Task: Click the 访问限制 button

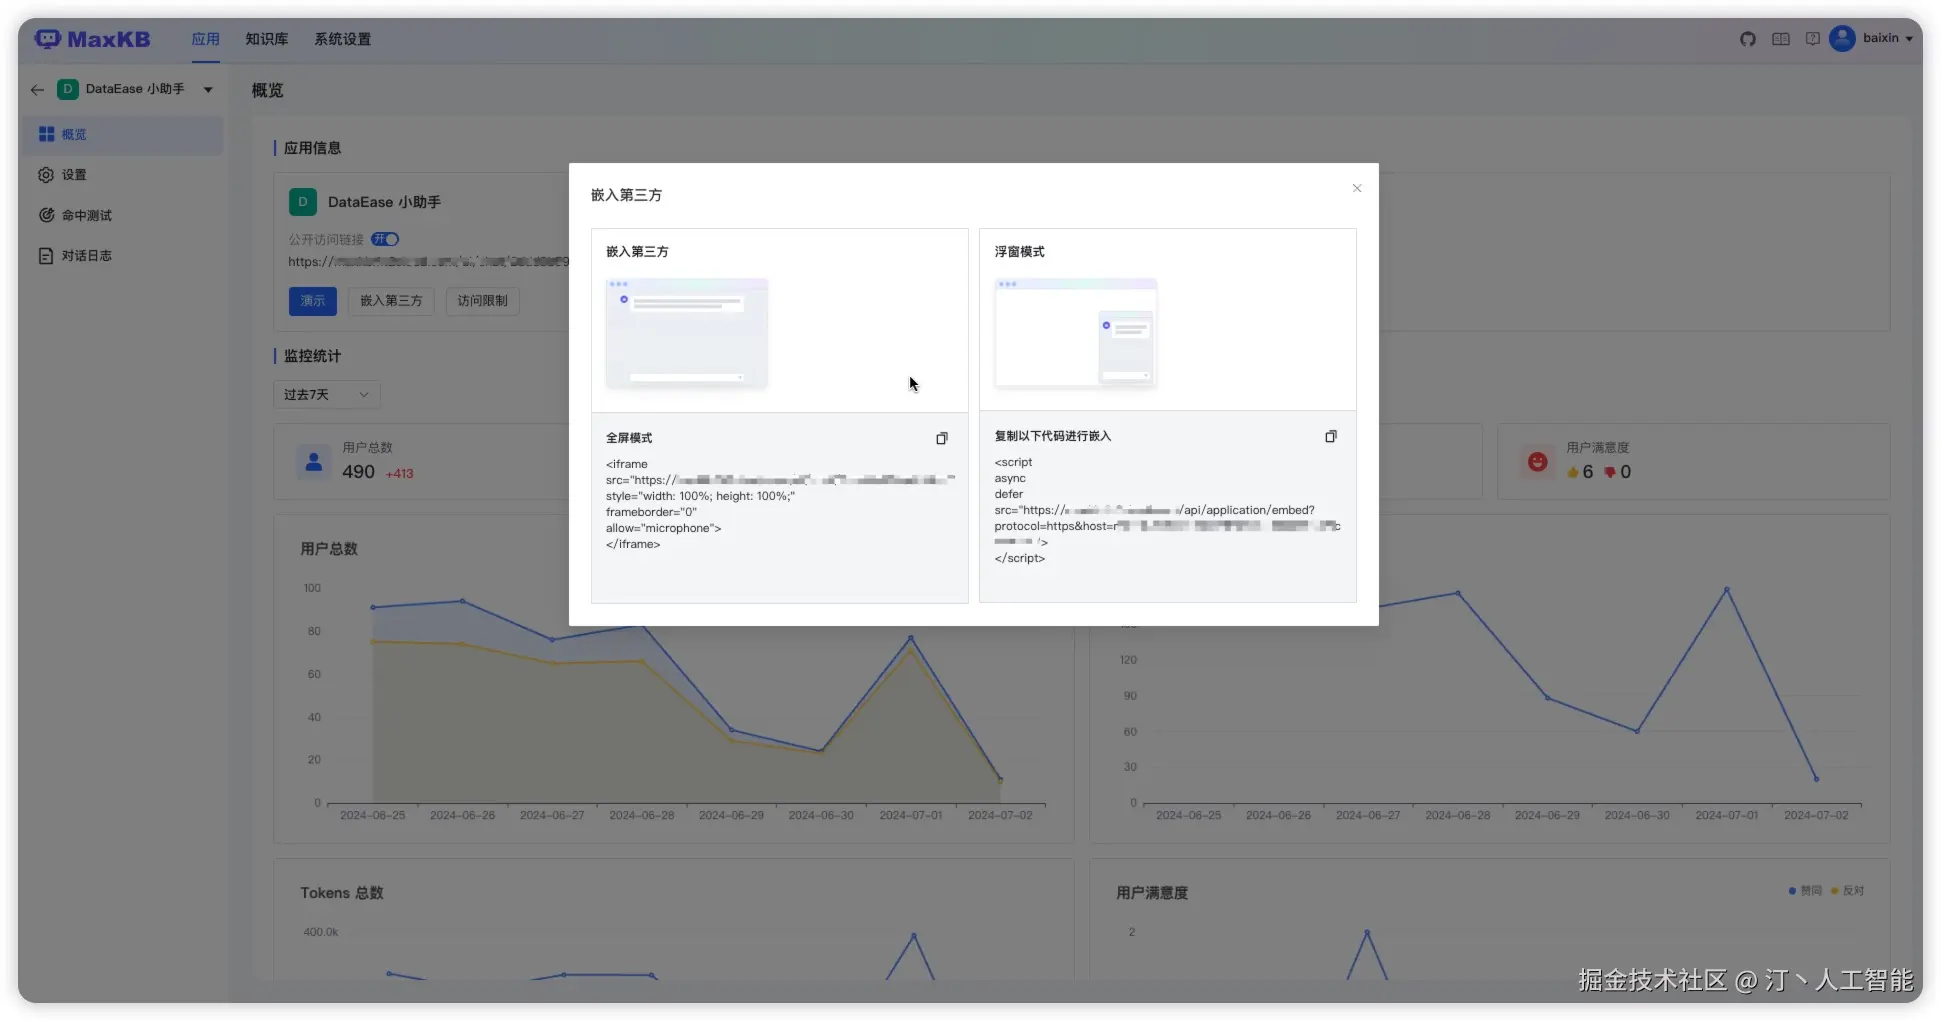Action: pos(483,301)
